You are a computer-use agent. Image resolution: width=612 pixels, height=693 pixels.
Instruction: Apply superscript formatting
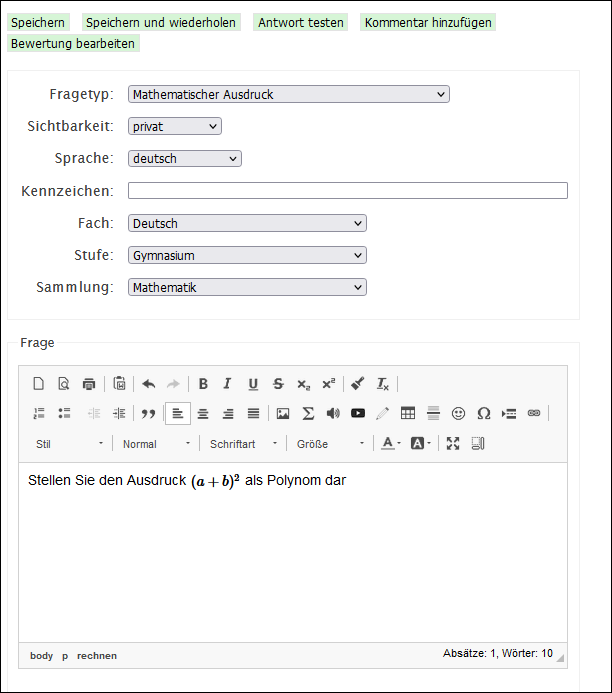328,384
